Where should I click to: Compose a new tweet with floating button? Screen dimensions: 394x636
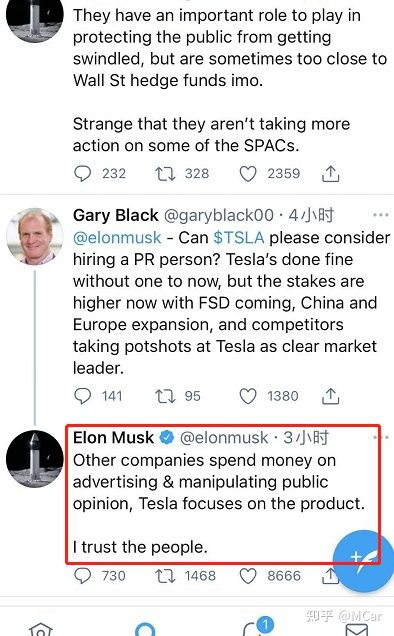coord(363,561)
